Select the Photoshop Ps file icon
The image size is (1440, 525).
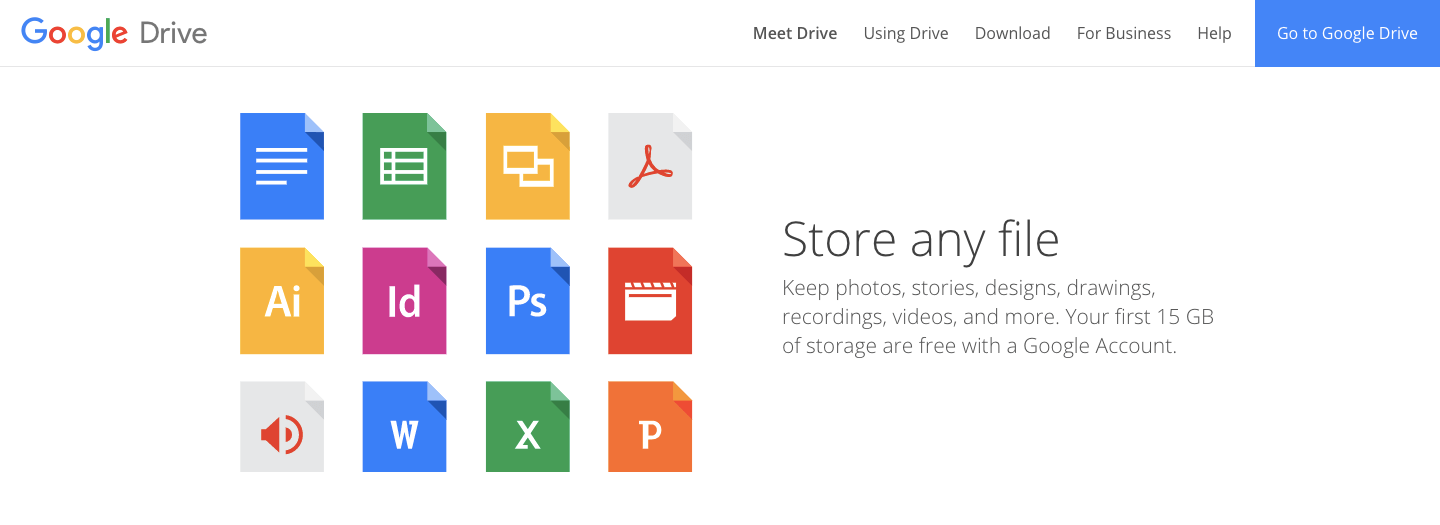(527, 301)
